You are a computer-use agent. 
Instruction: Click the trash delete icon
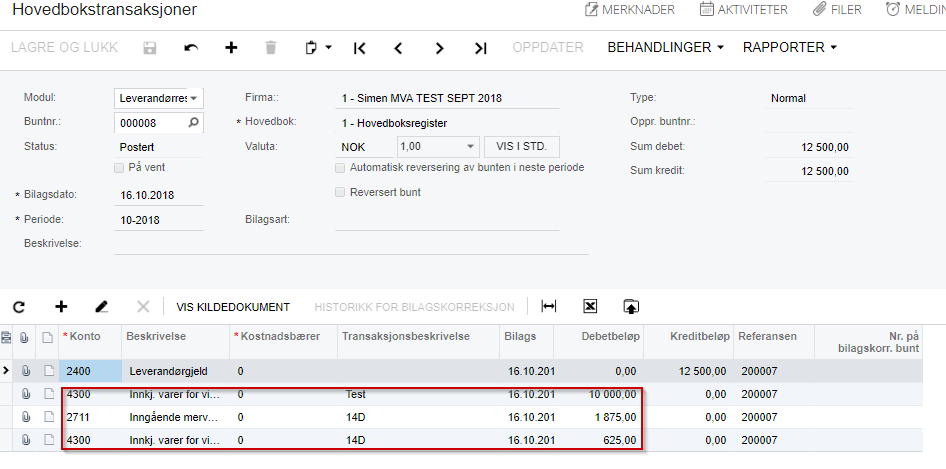coord(271,48)
